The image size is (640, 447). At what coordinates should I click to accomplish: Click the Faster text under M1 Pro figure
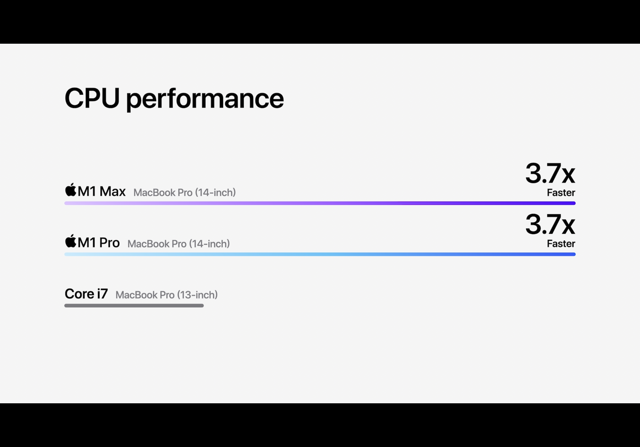(561, 243)
